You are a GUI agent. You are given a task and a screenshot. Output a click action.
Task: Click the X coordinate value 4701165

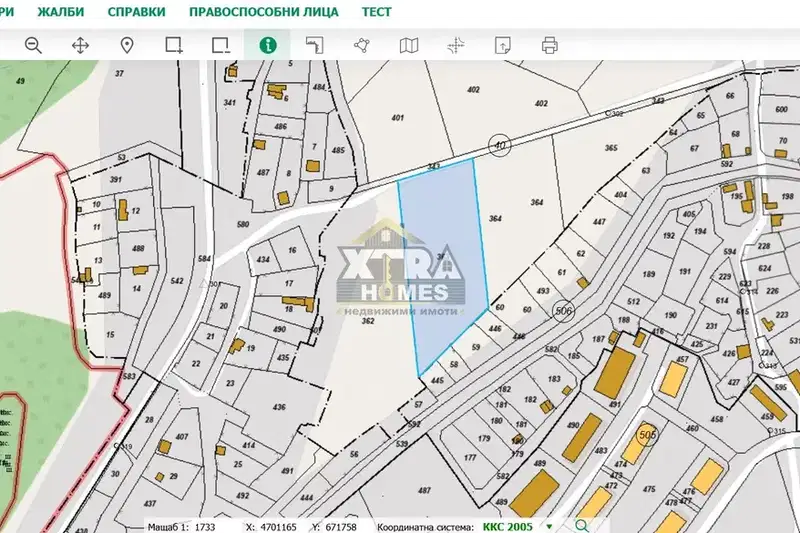tap(278, 527)
